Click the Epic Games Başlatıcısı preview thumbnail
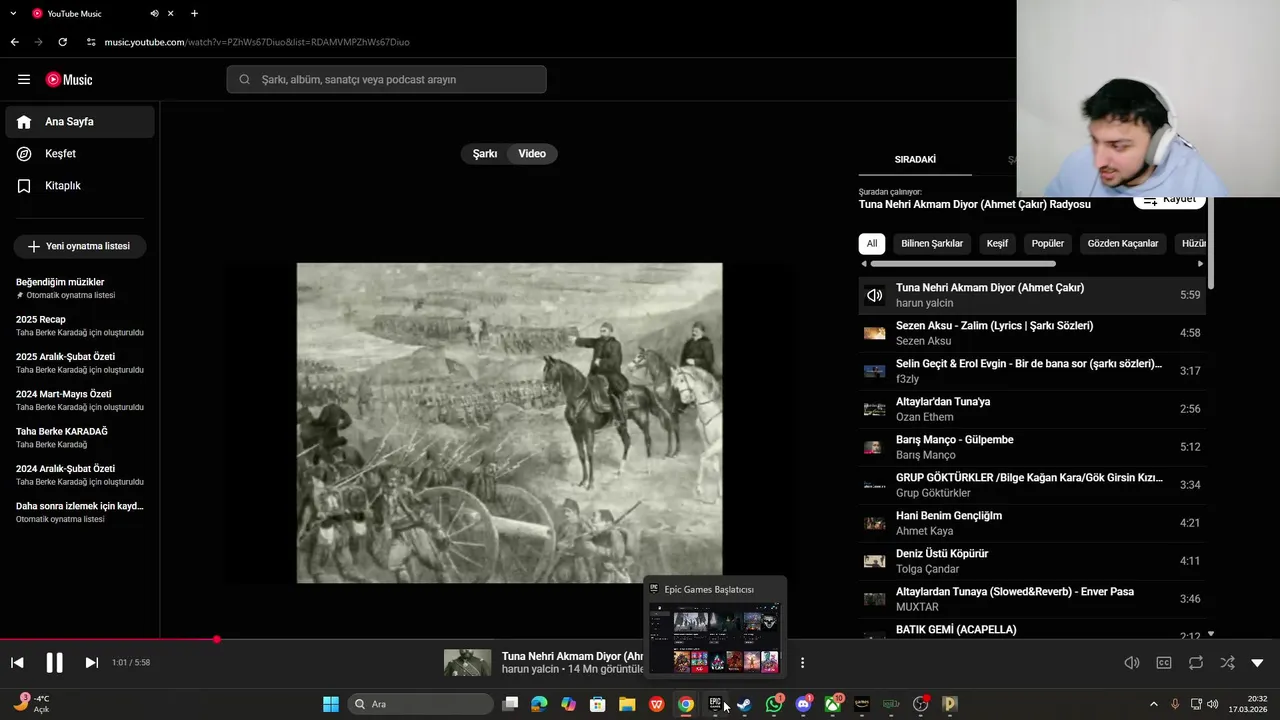 tap(714, 637)
